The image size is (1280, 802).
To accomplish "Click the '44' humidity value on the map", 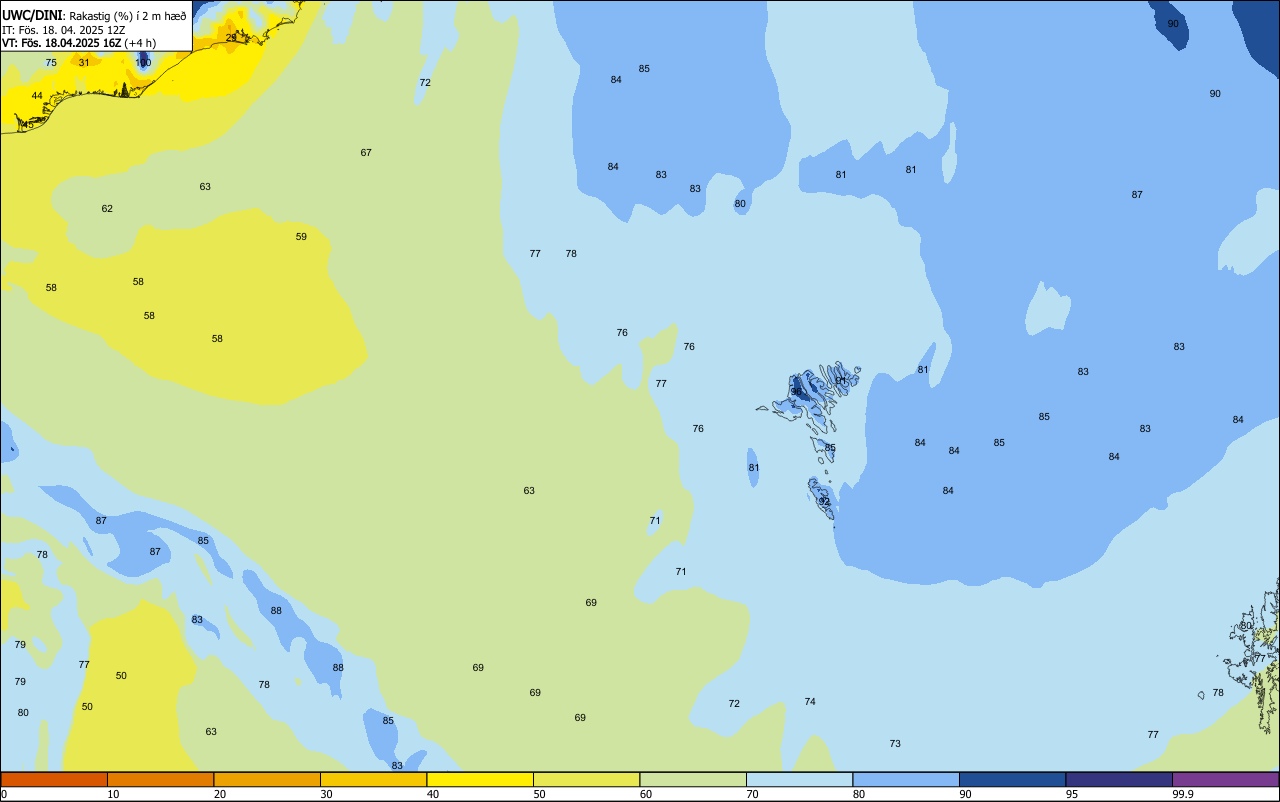I will click(x=37, y=96).
